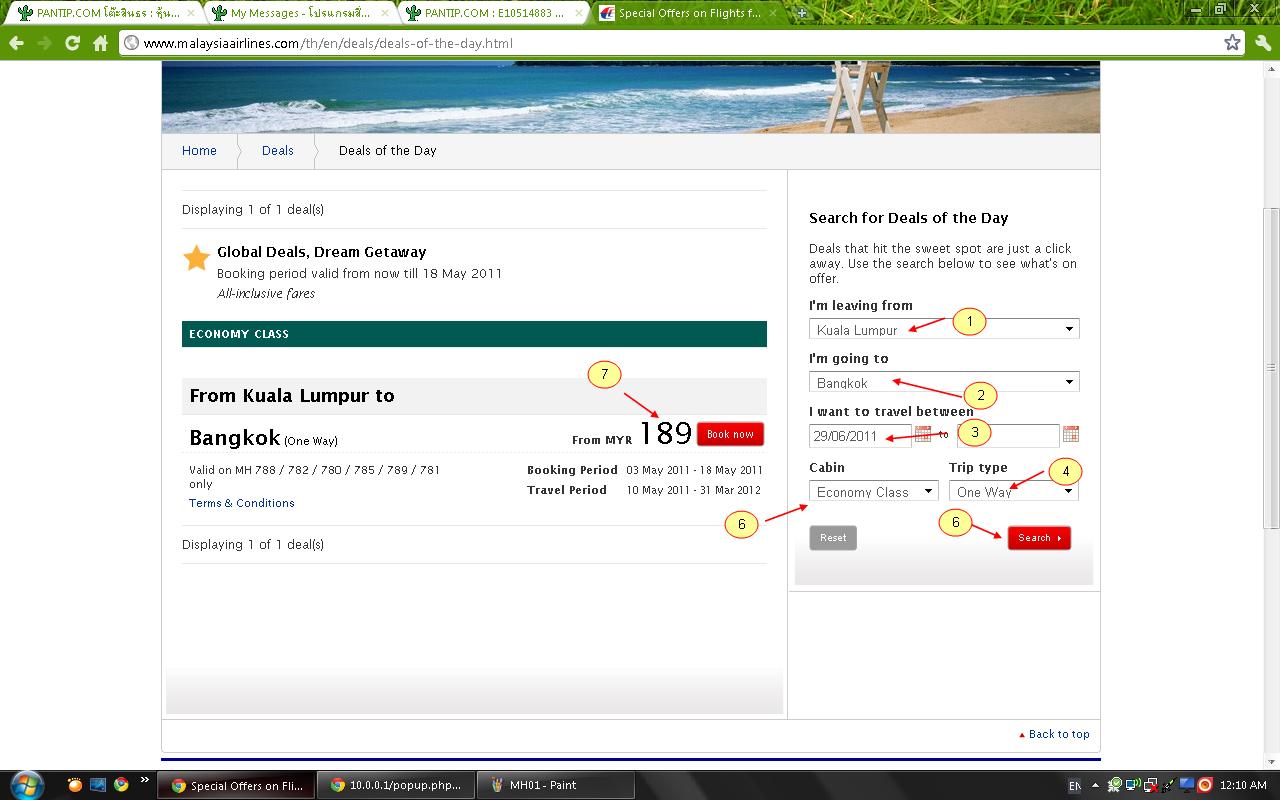This screenshot has height=800, width=1280.
Task: Click the Deals of the Day breadcrumb text
Action: click(x=388, y=151)
